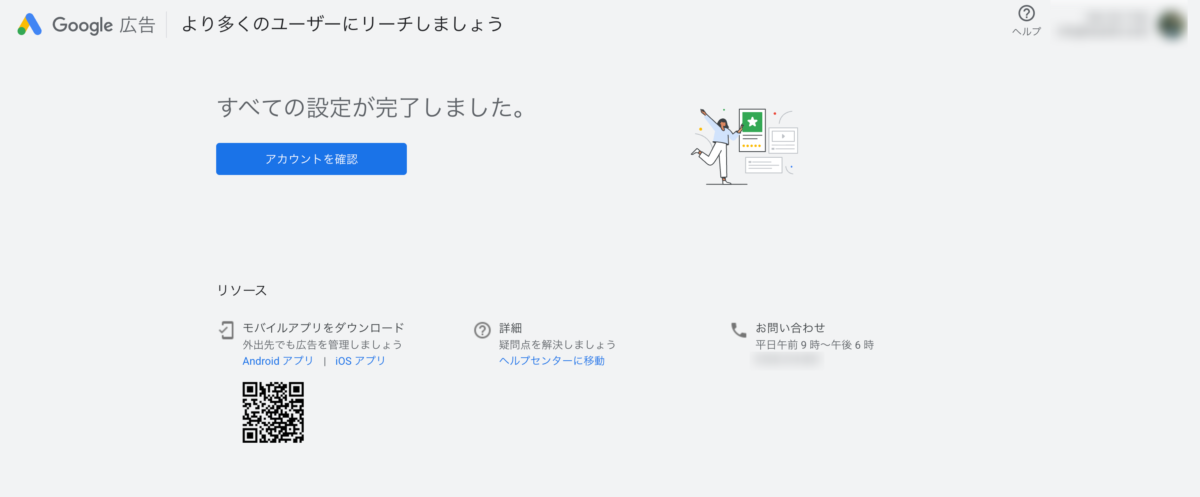Click the リソース section heading
This screenshot has width=1200, height=497.
click(x=242, y=290)
